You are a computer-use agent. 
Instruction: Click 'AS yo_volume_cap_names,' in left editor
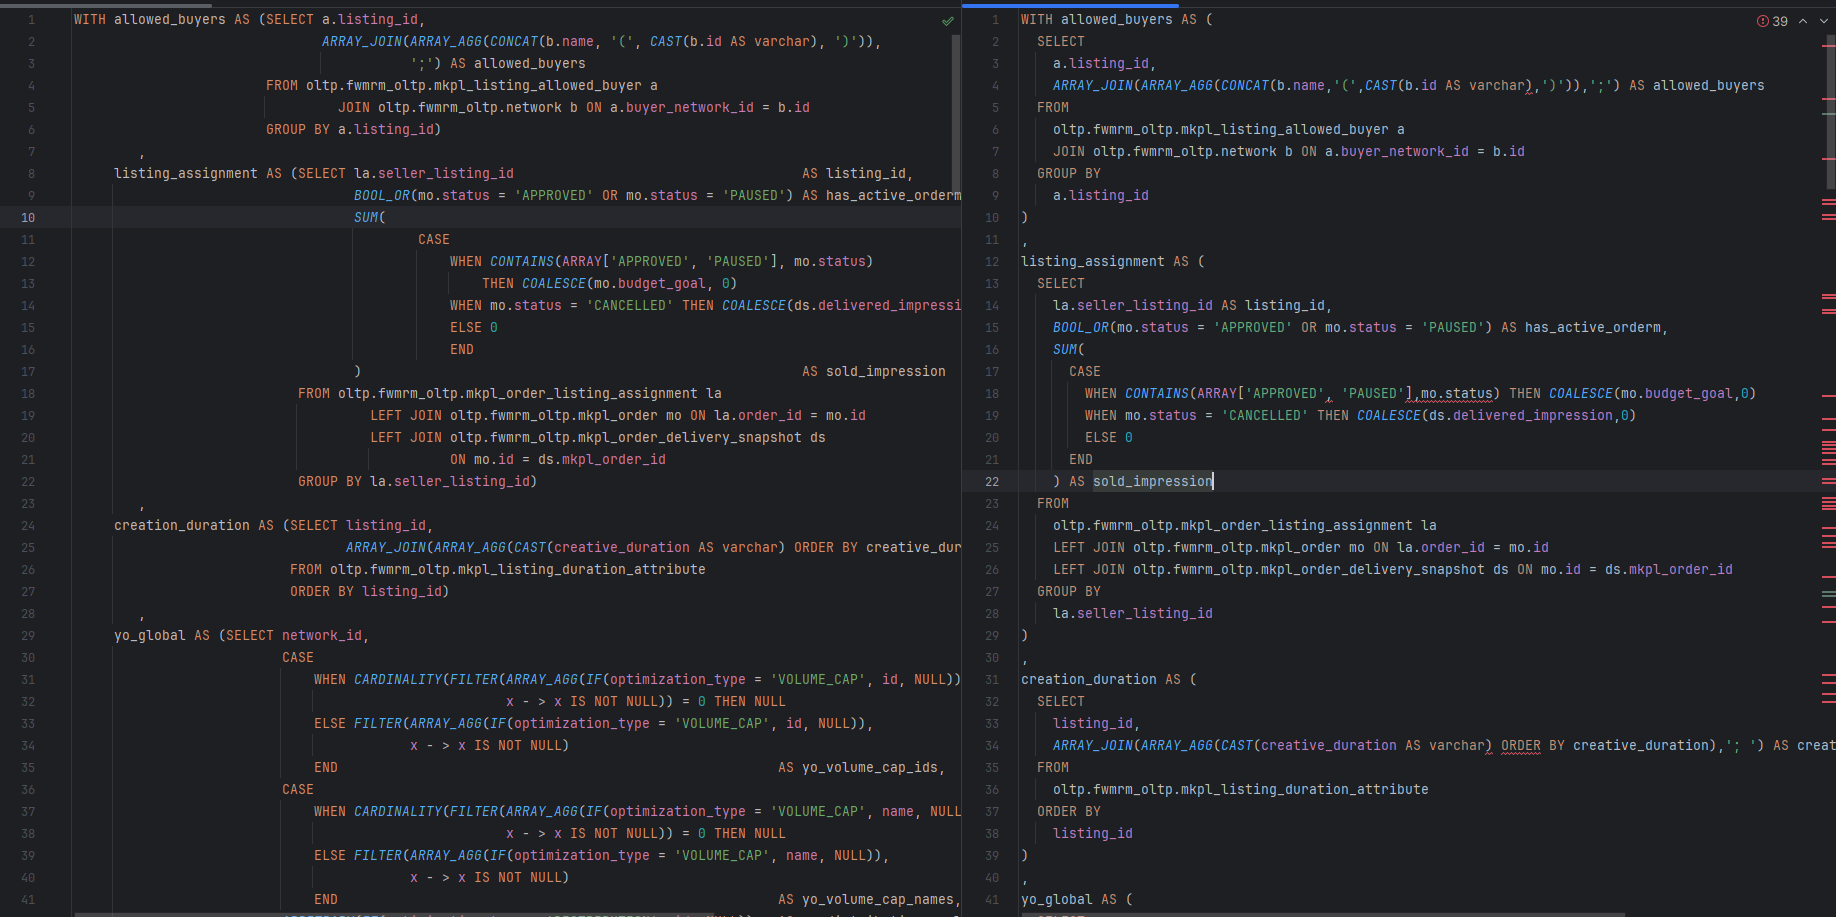point(870,899)
